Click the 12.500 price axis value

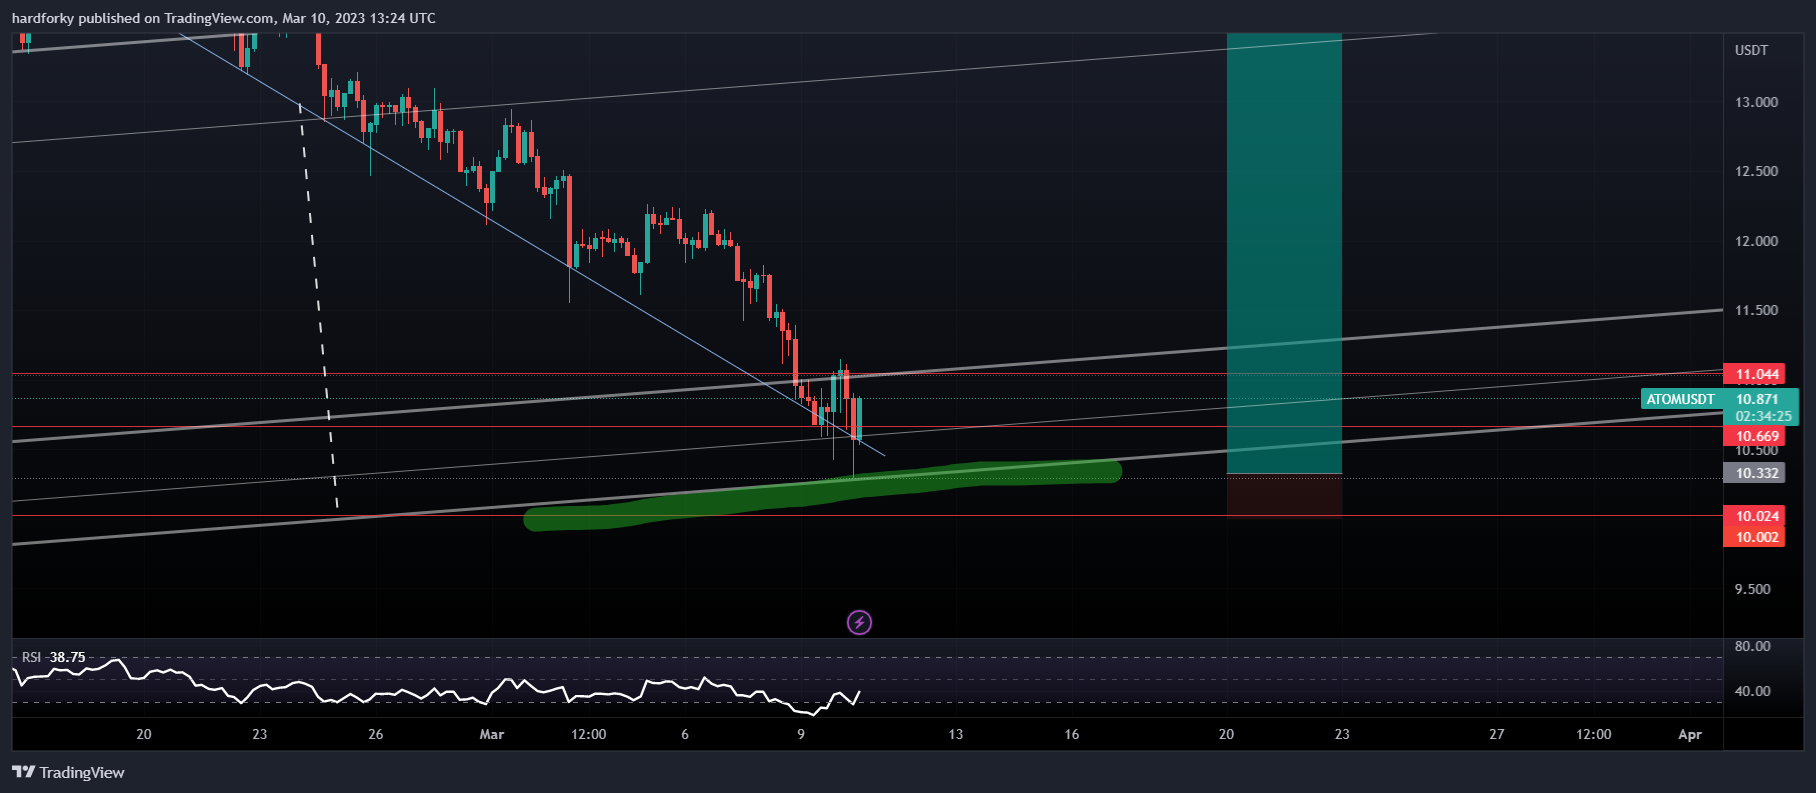pyautogui.click(x=1756, y=171)
